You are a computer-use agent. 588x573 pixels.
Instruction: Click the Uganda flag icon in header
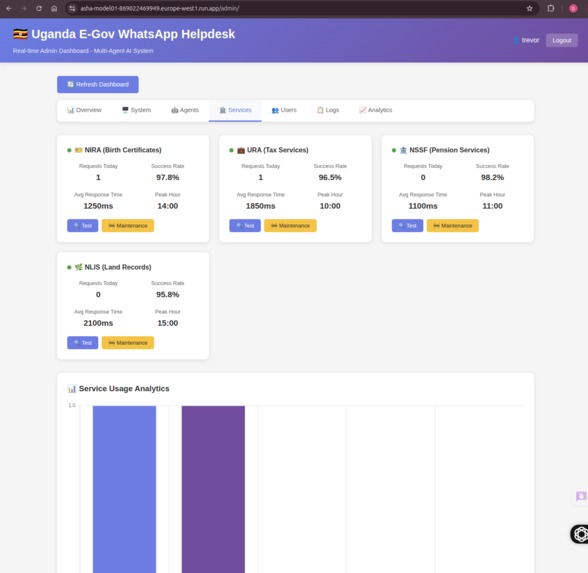pyautogui.click(x=20, y=34)
